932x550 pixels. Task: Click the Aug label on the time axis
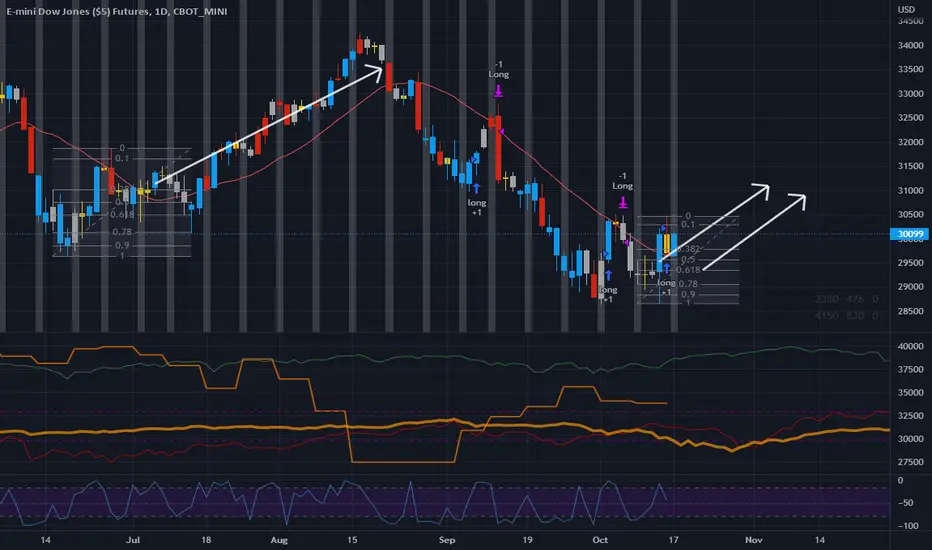279,540
